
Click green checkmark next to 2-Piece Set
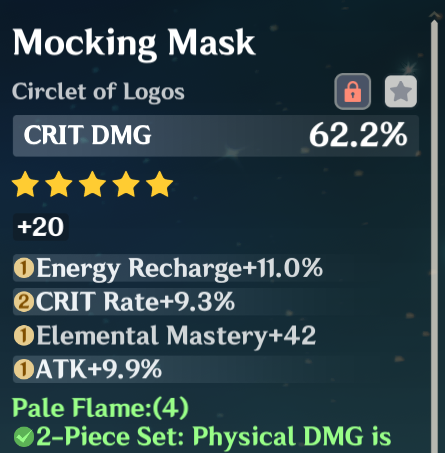coord(24,437)
